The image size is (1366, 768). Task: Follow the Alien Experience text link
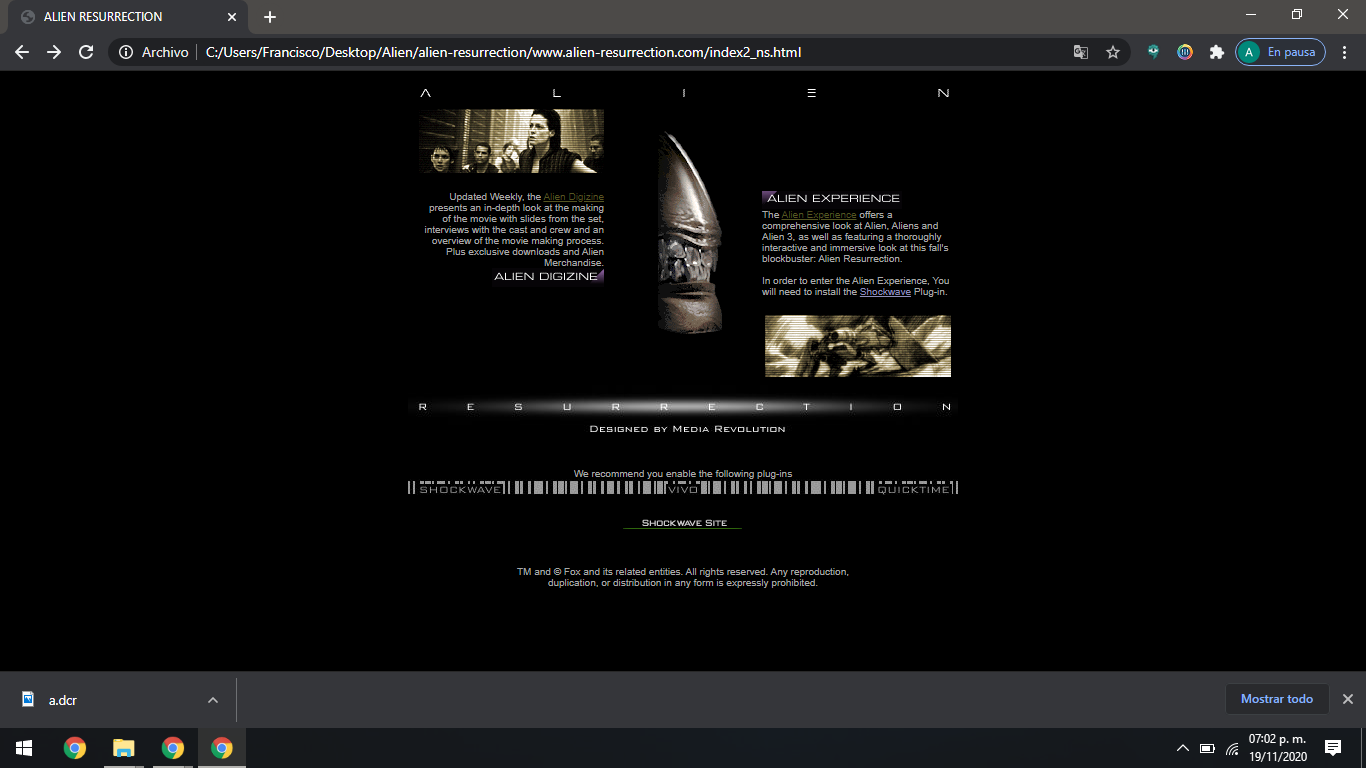pos(819,215)
